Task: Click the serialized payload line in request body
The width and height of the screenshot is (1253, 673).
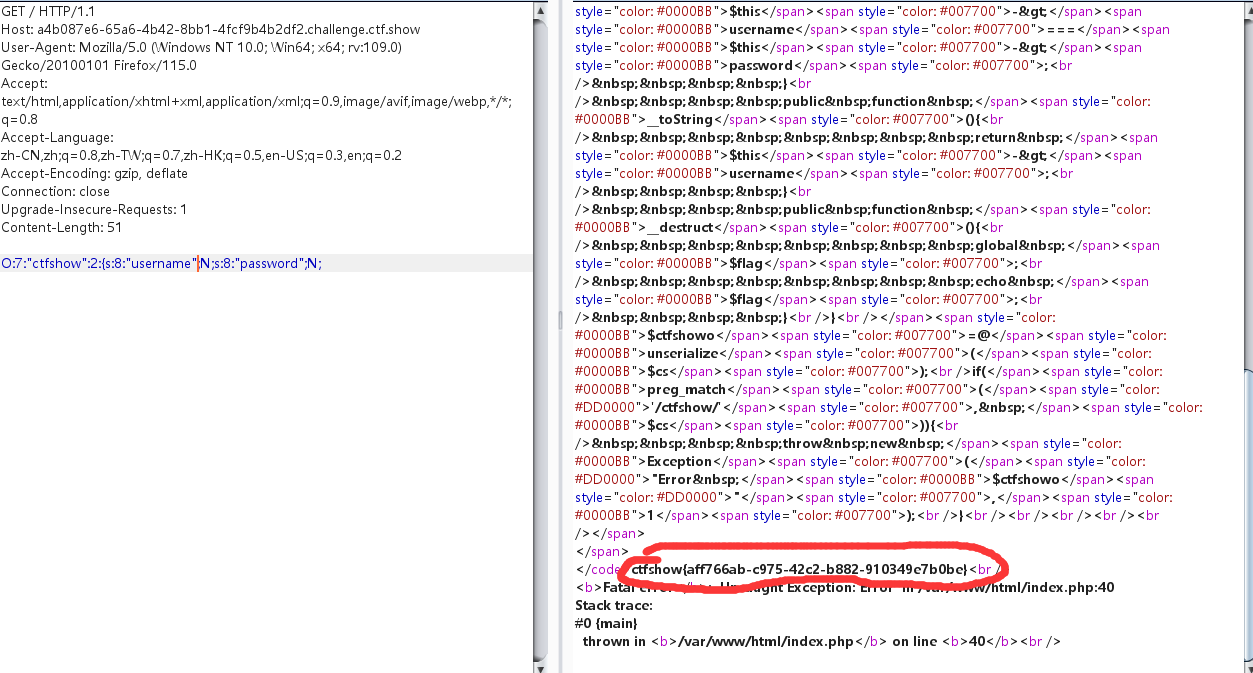Action: pos(162,263)
